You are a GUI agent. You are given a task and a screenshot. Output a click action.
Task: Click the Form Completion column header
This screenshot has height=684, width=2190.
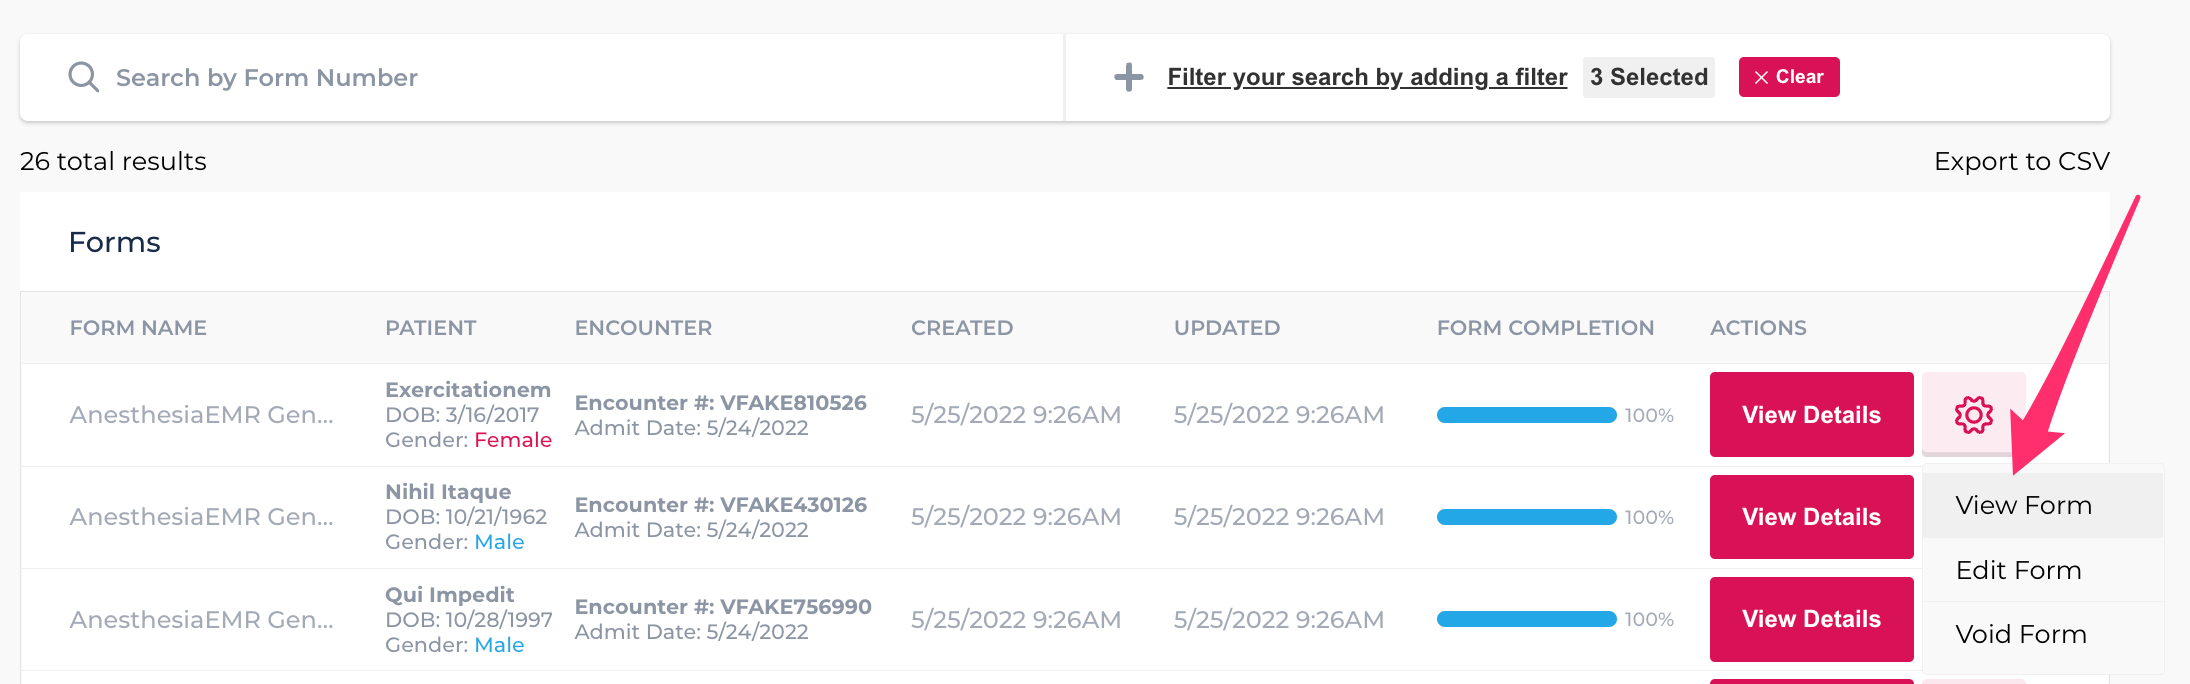[x=1545, y=328]
